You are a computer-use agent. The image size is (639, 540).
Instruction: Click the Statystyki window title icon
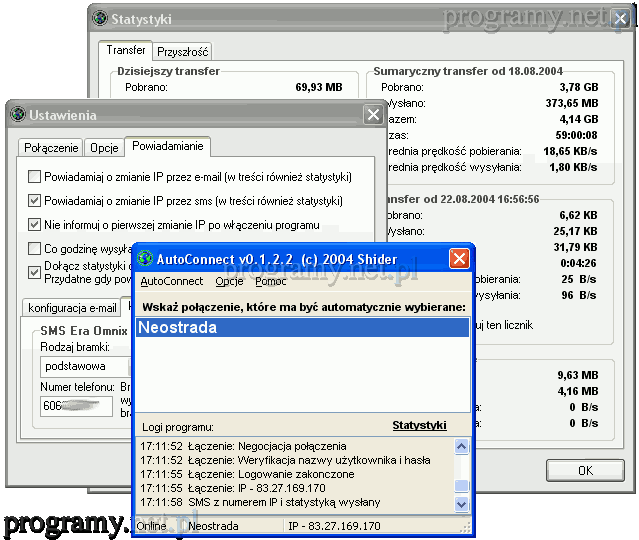tap(99, 18)
